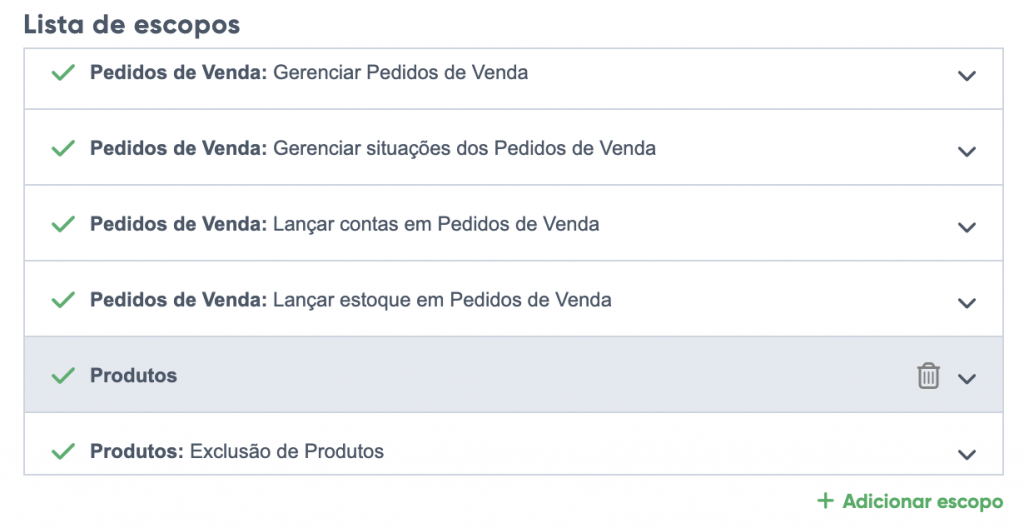Expand the Exclusão de Produtos scope chevron
The width and height of the screenshot is (1024, 528).
click(966, 454)
